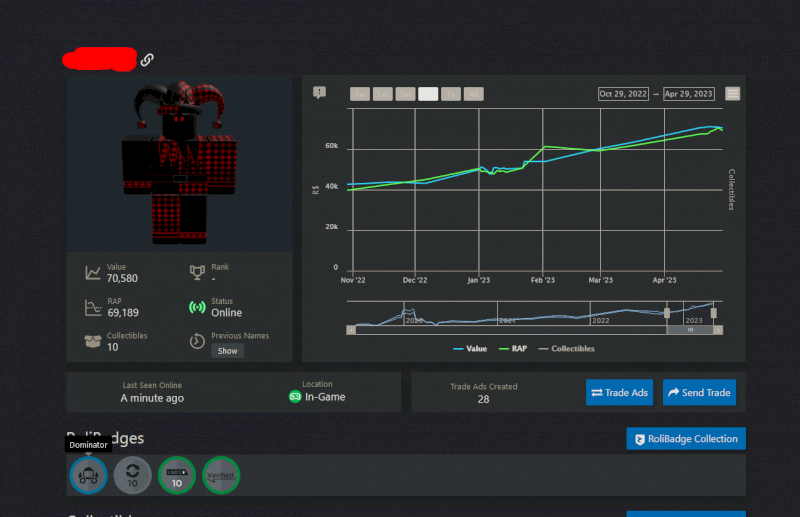Select the 1m chart range
800x517 pixels.
[x=383, y=94]
